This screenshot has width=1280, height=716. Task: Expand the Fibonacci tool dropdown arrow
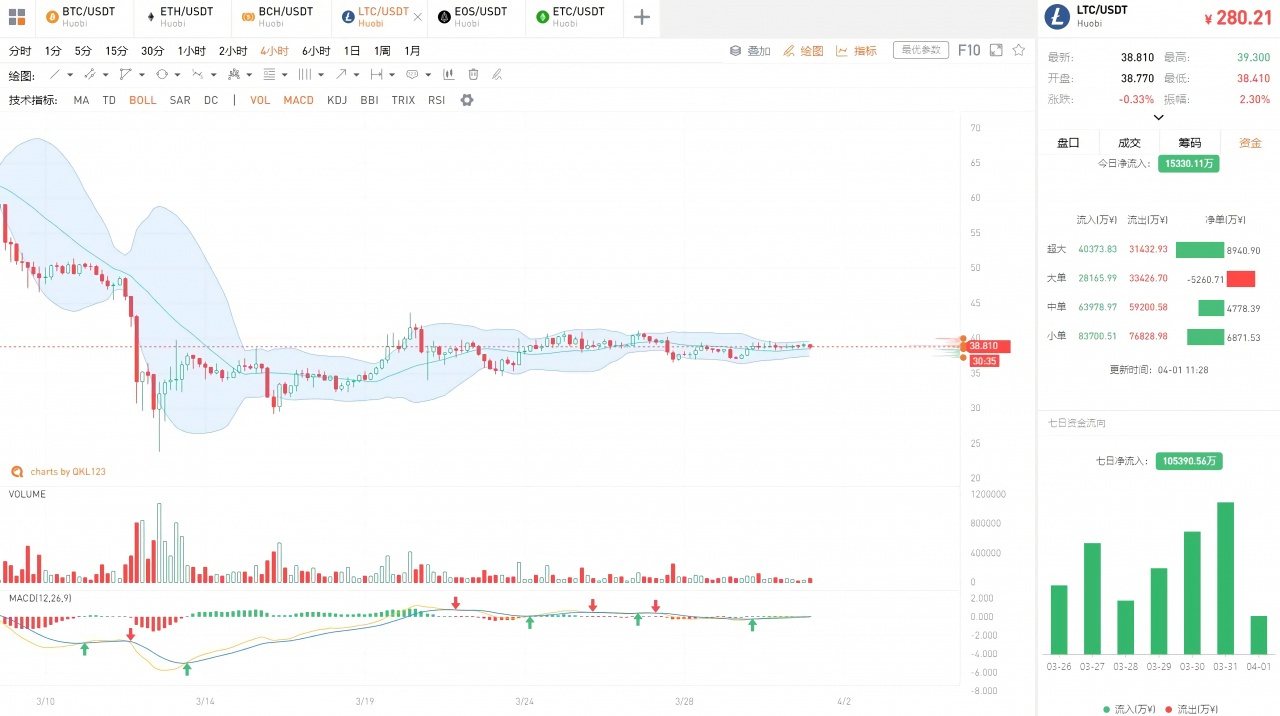tap(285, 75)
